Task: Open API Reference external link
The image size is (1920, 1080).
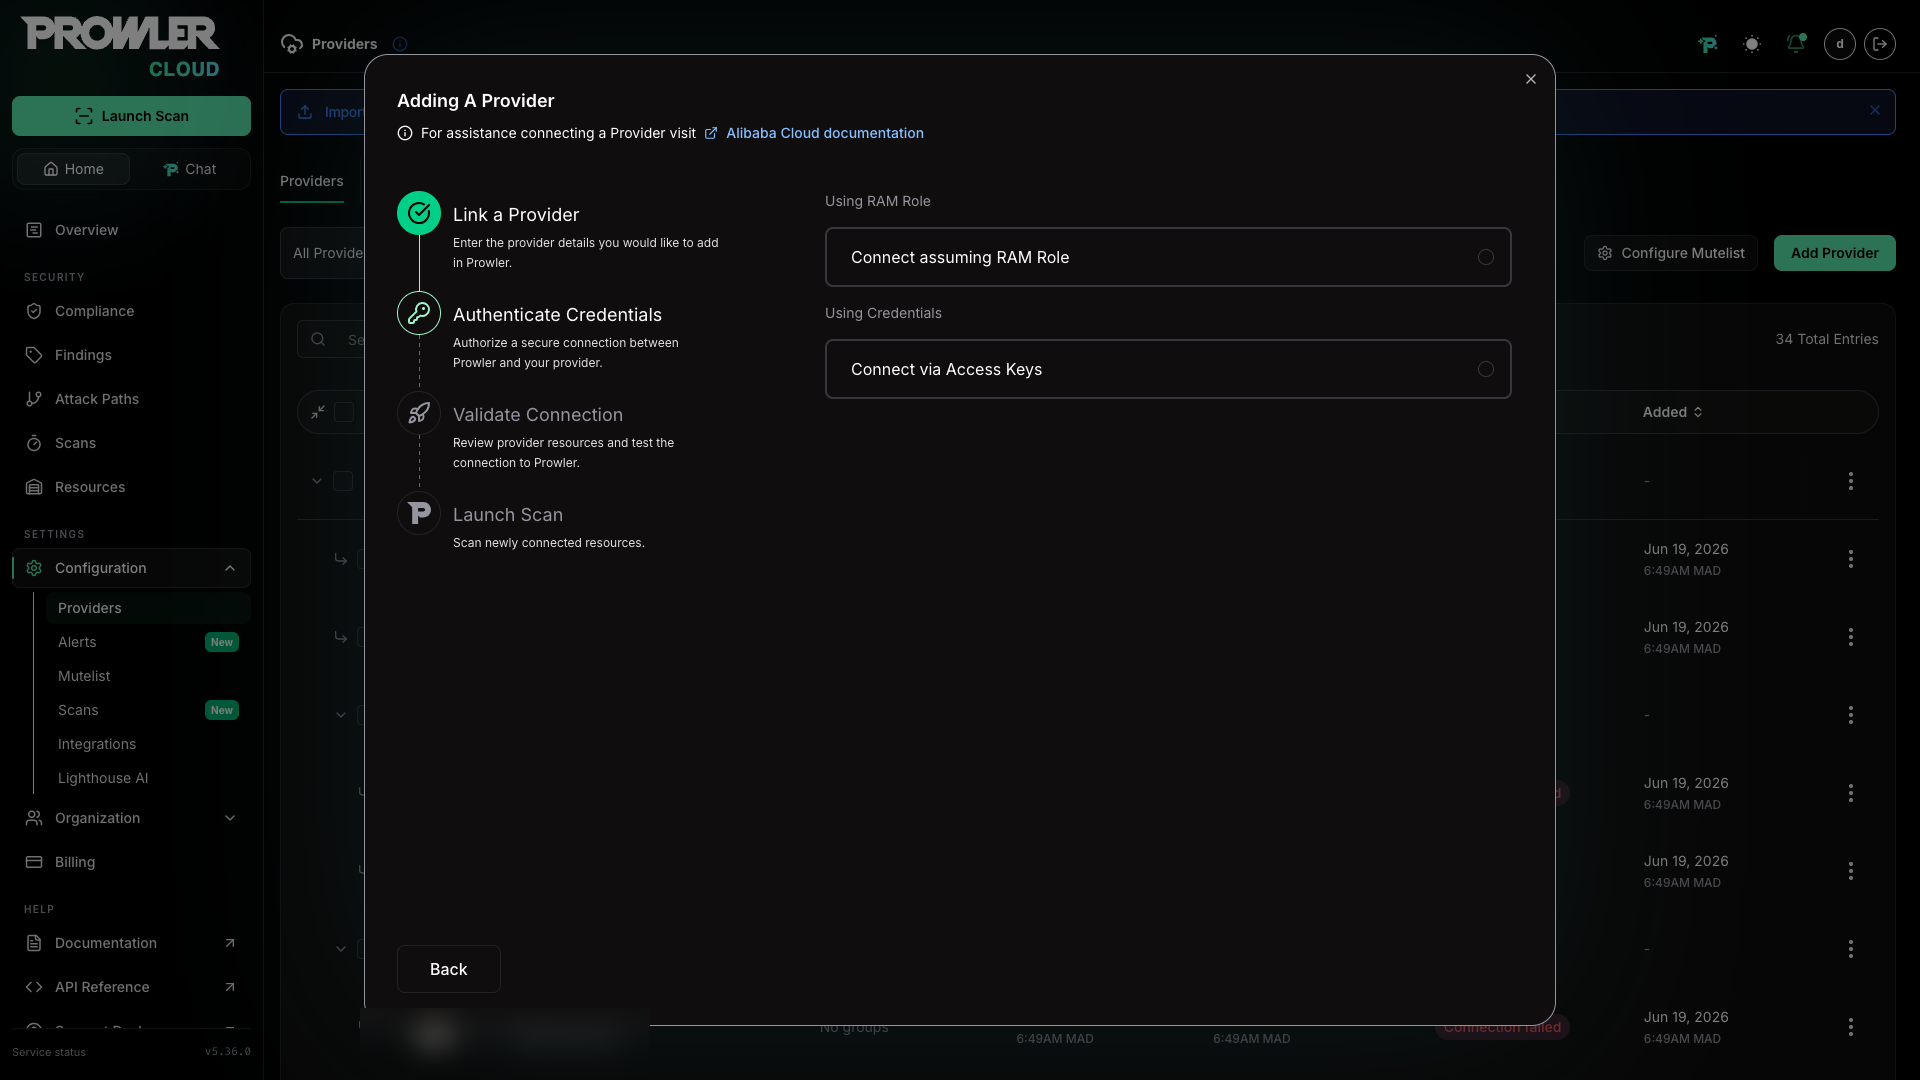Action: click(131, 987)
